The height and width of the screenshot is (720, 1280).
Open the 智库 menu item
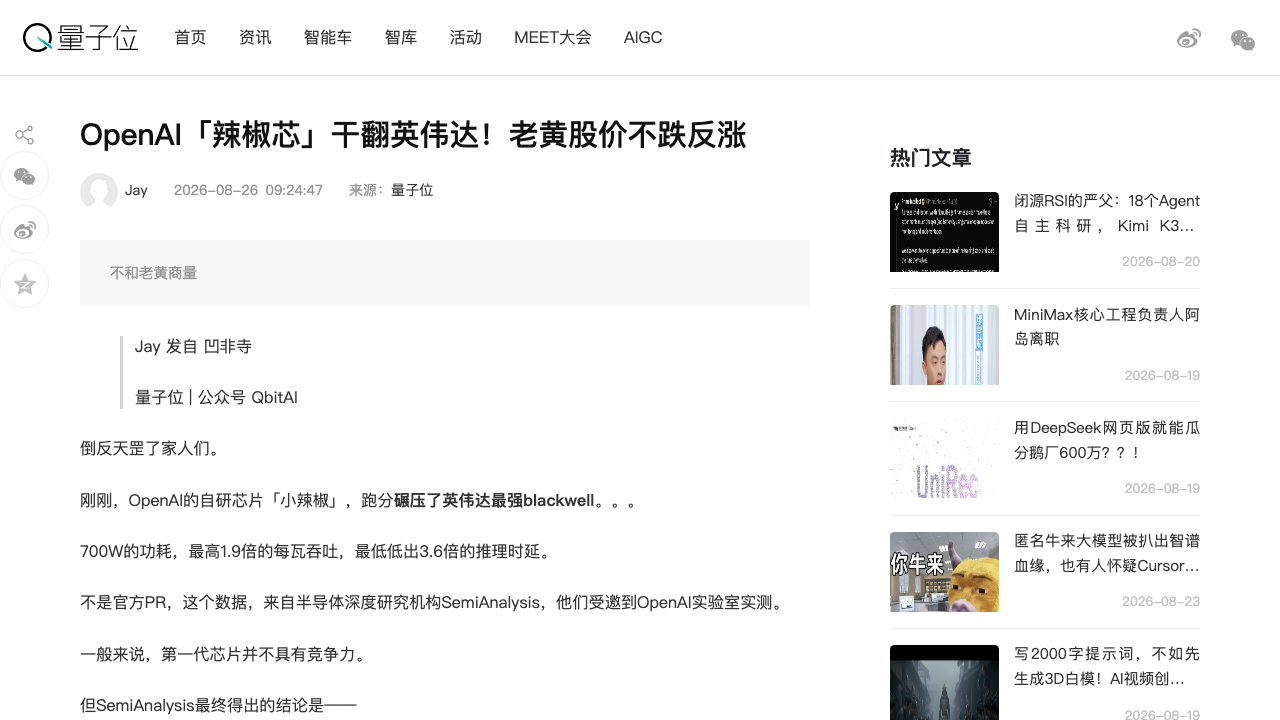click(401, 38)
